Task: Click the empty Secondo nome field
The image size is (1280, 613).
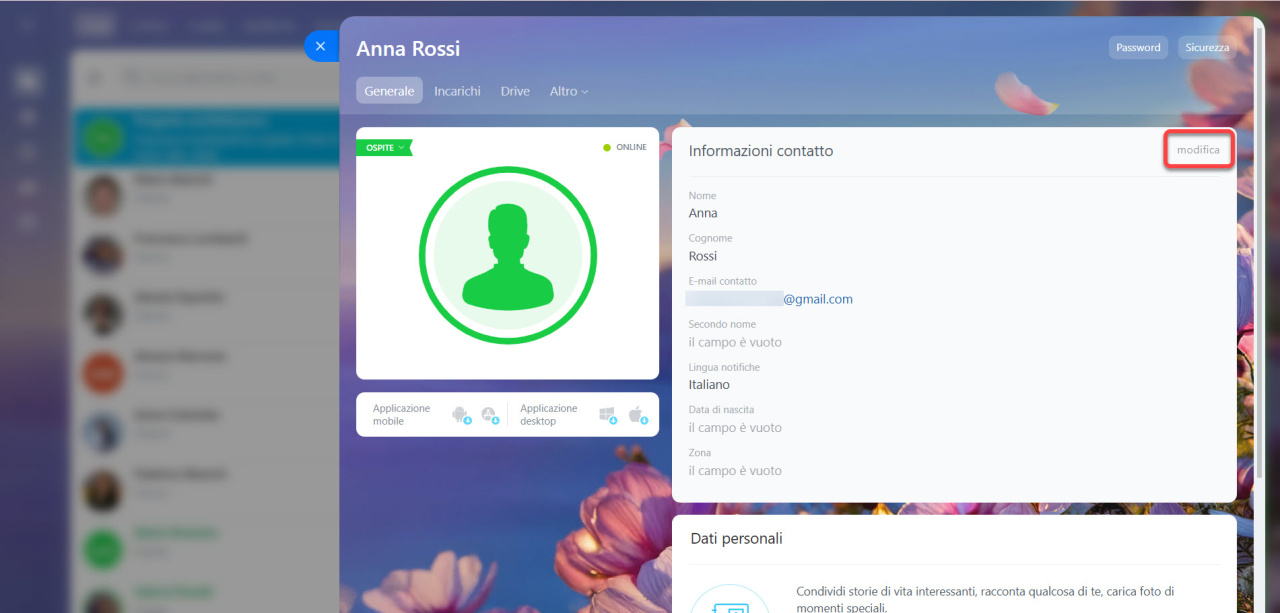Action: click(735, 342)
